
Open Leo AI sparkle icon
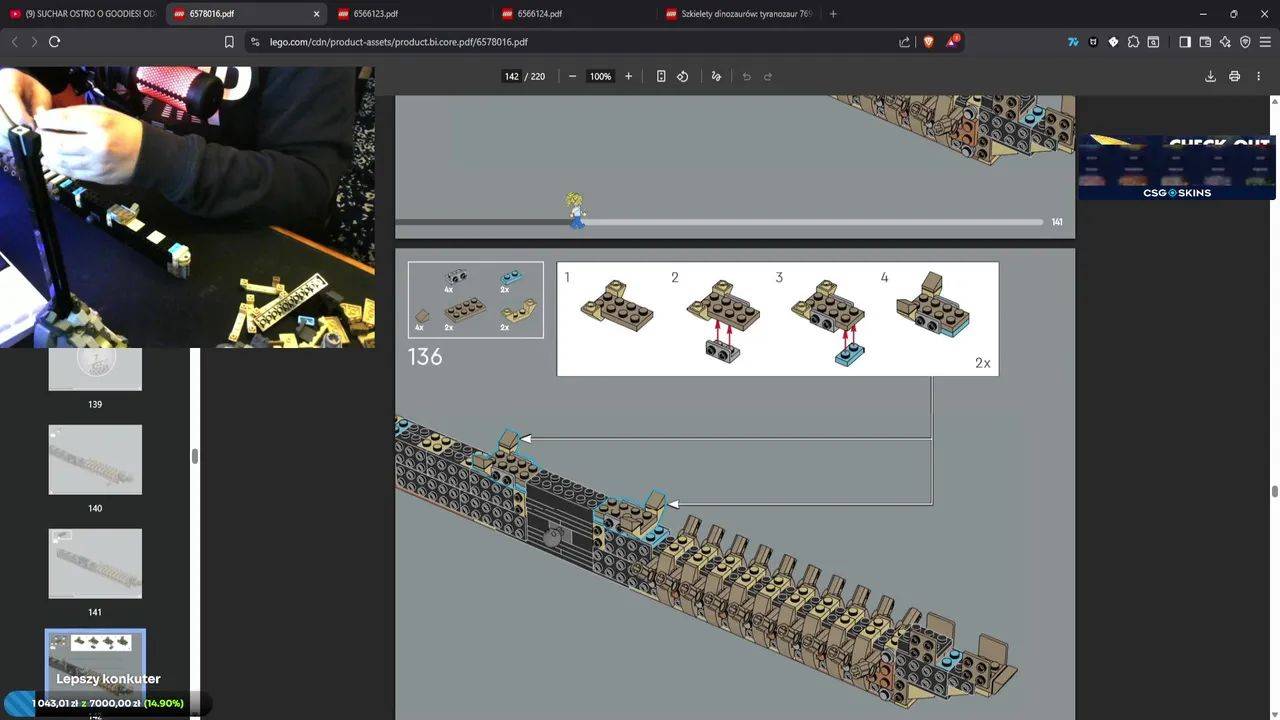point(1225,42)
